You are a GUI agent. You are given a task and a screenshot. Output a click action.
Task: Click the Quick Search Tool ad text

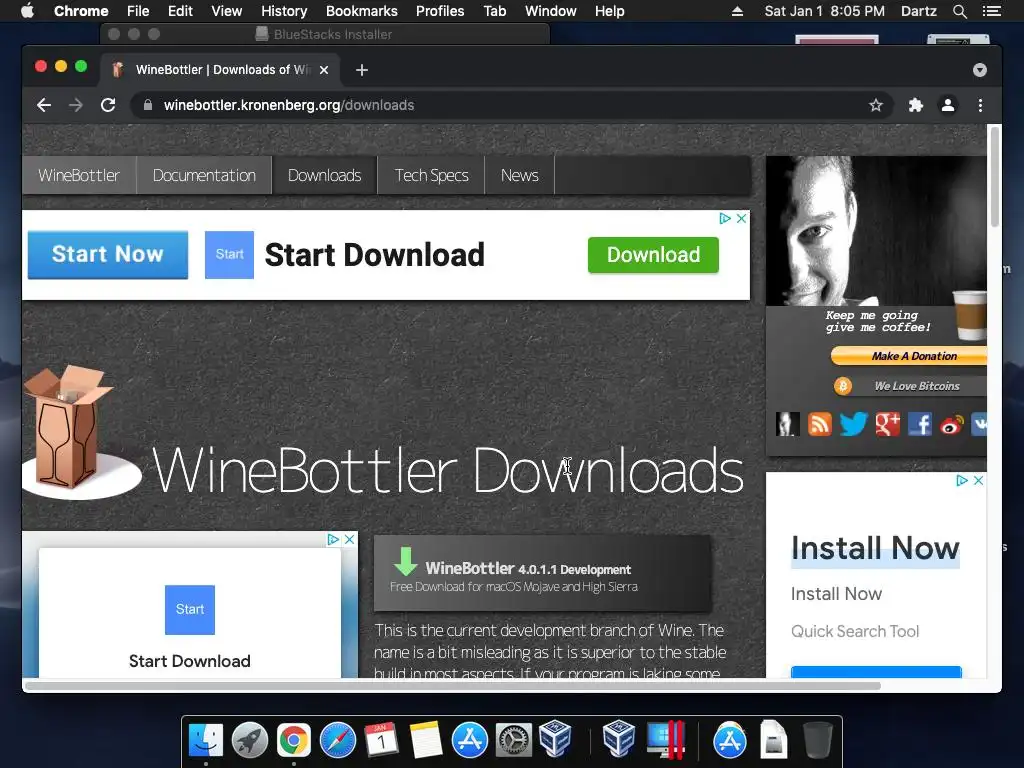pos(855,631)
